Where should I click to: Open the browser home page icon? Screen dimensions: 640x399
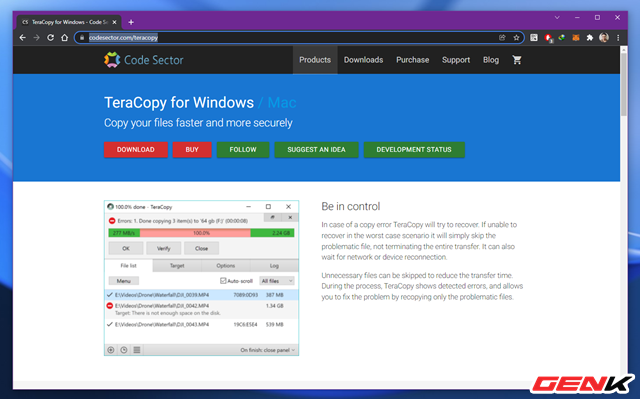pos(64,38)
